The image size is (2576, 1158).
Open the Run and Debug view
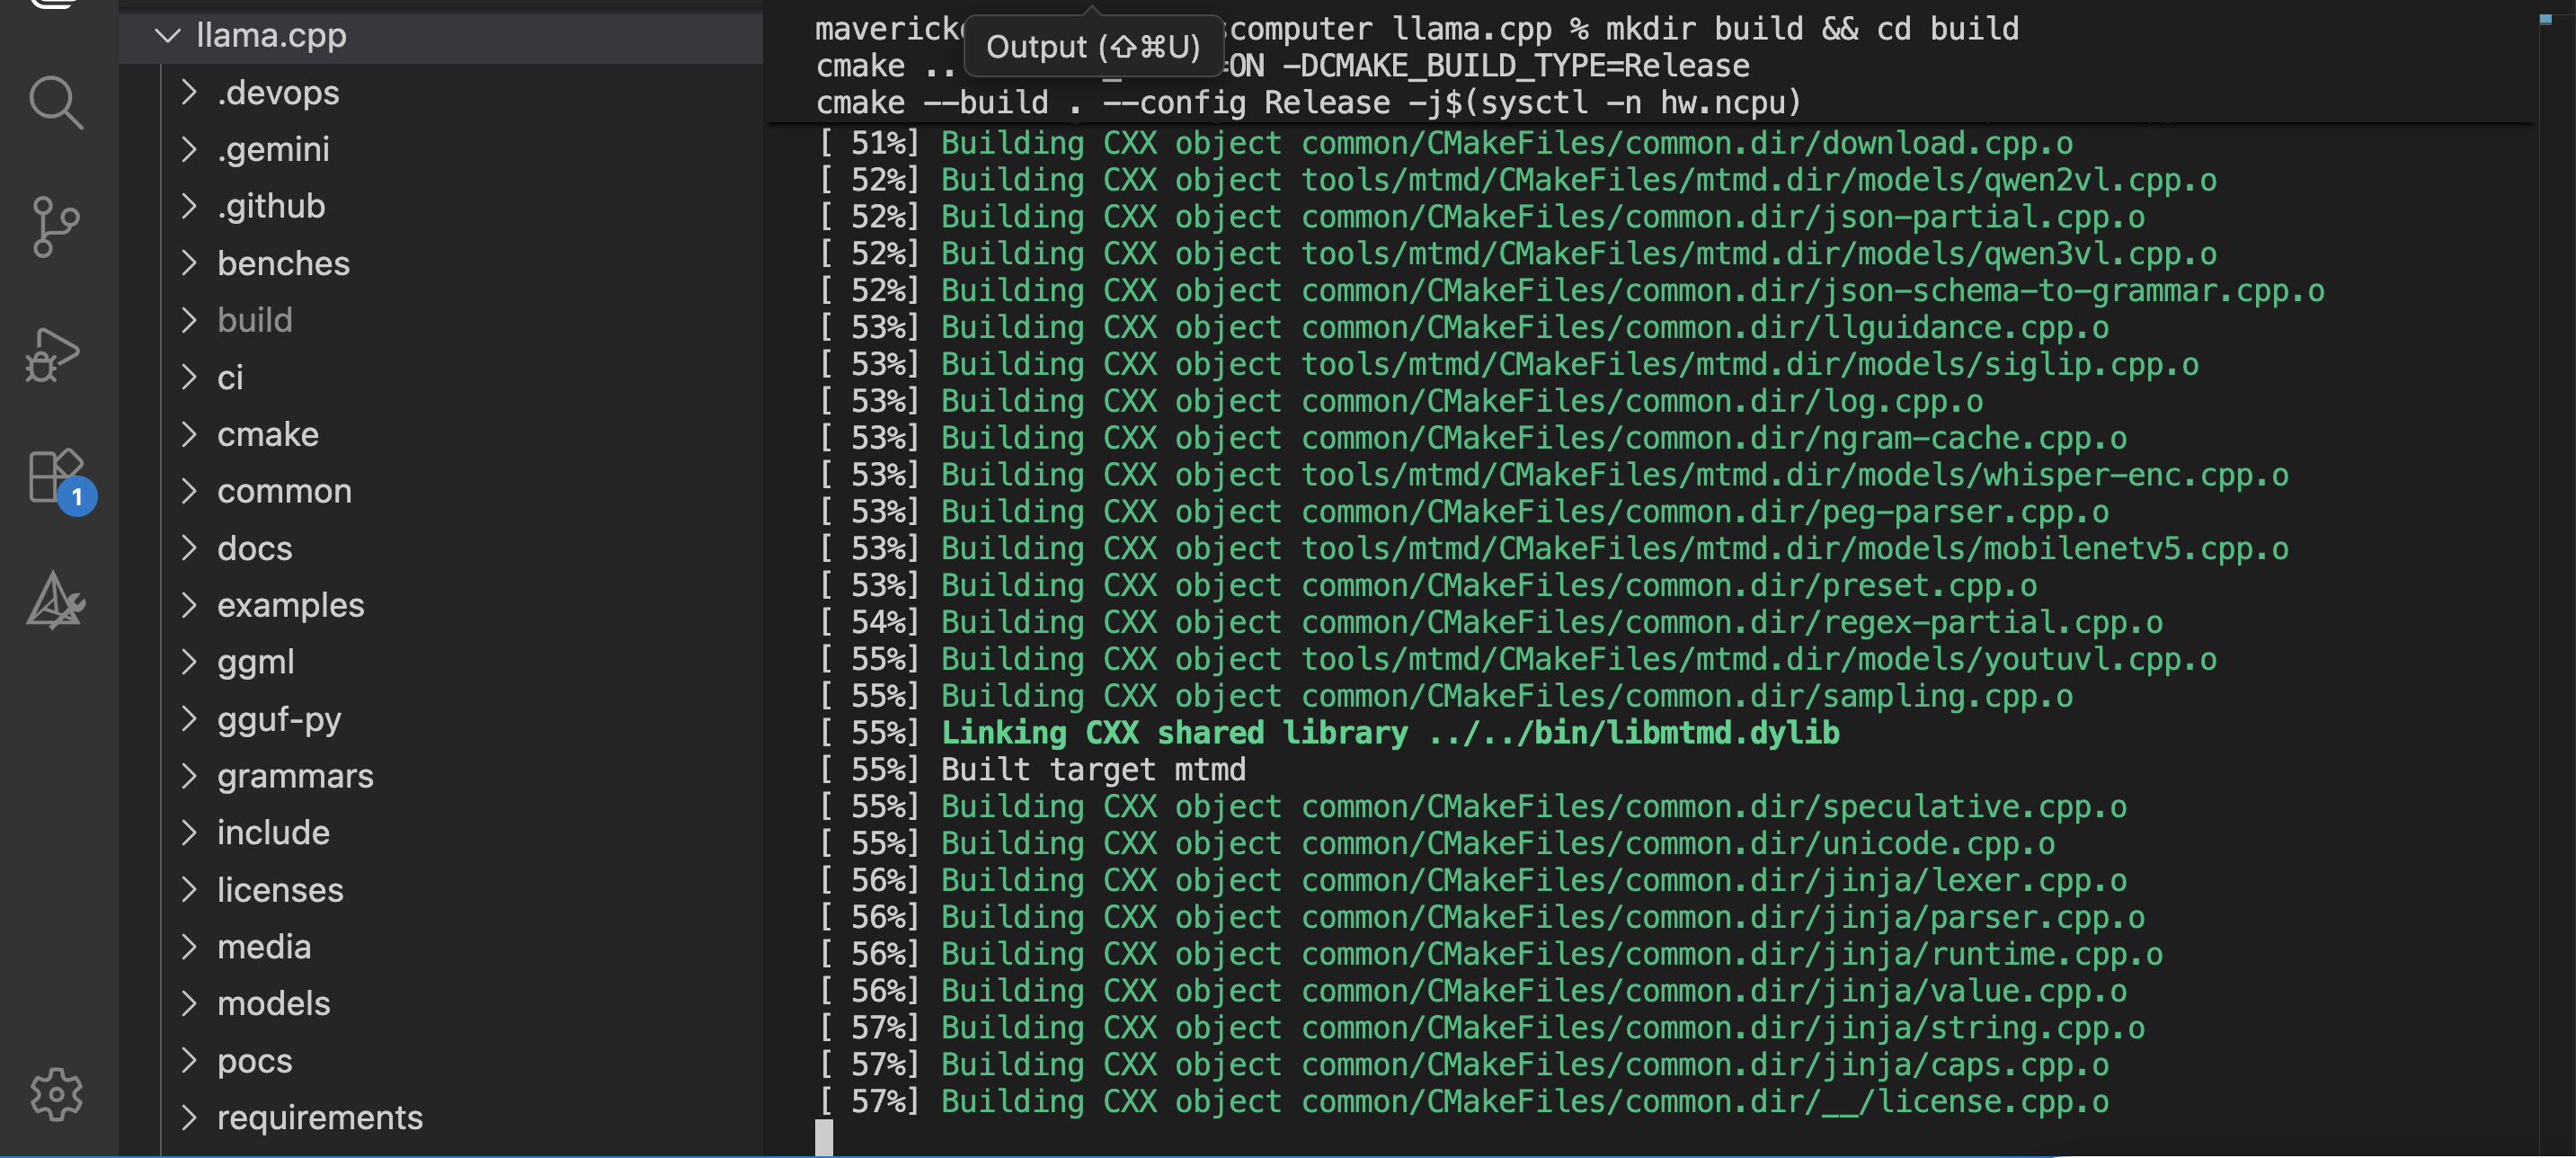(54, 354)
